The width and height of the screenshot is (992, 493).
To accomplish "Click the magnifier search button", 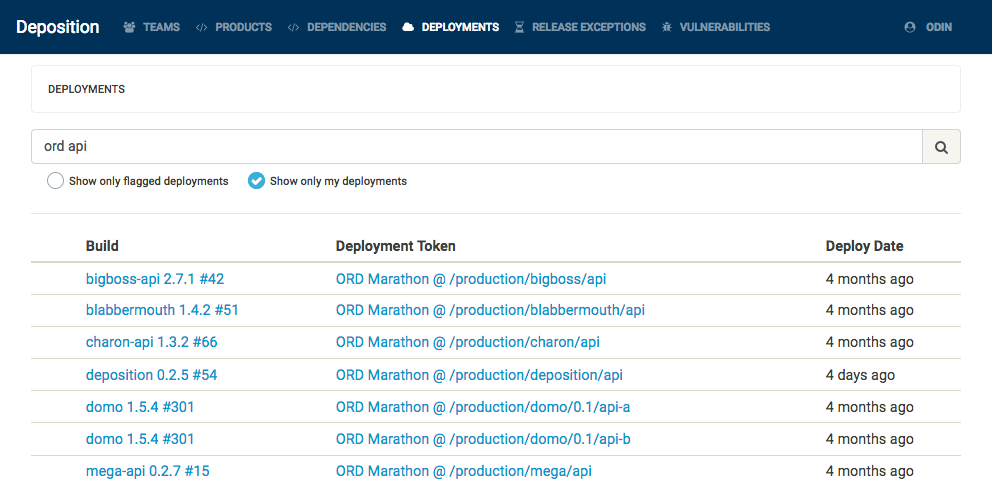I will [941, 147].
